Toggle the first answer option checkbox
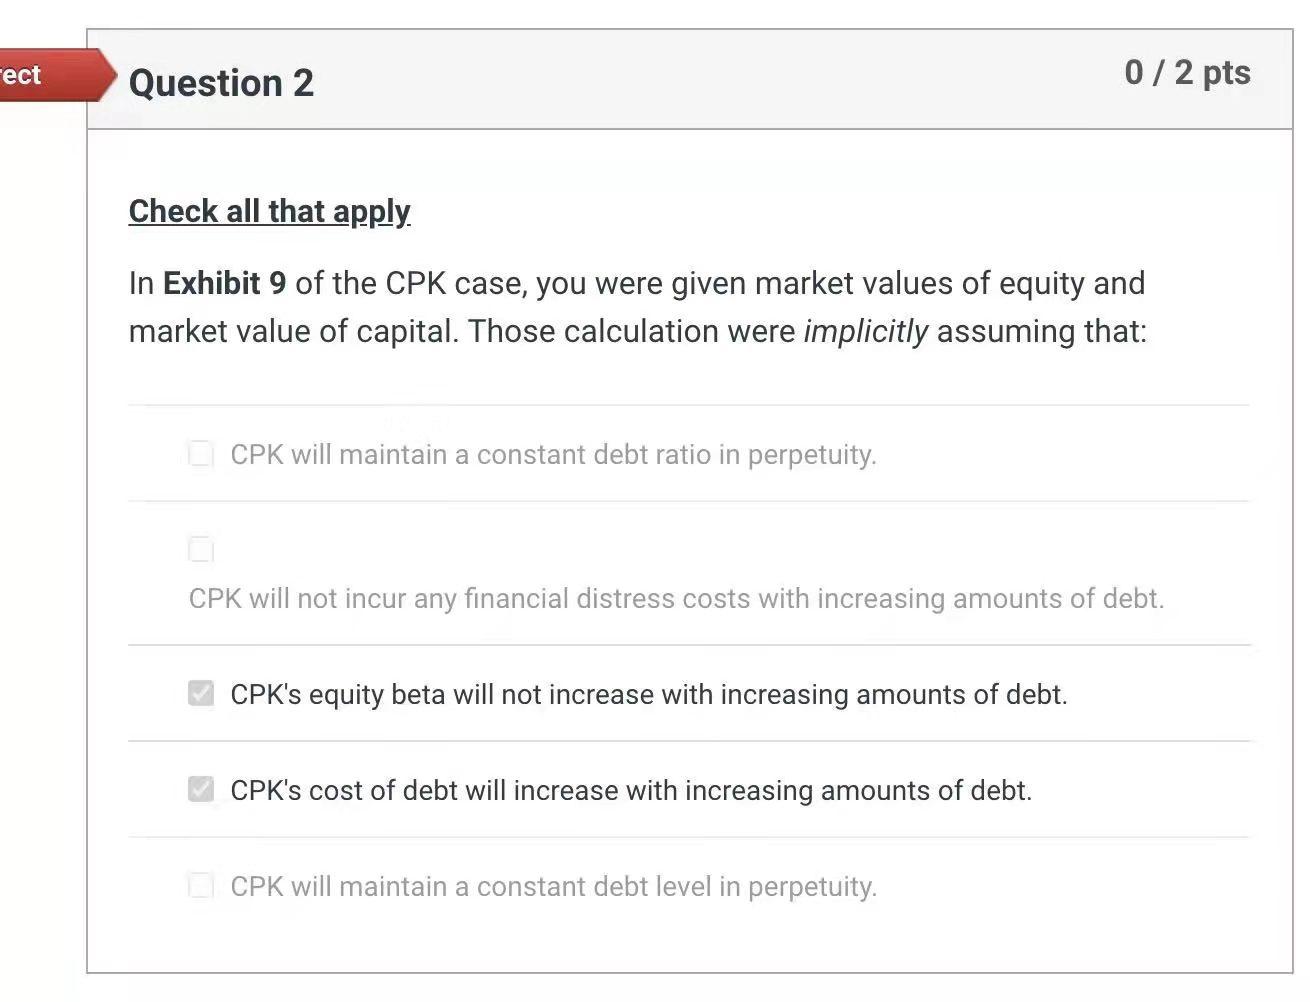Image resolution: width=1310 pixels, height=1002 pixels. (201, 453)
